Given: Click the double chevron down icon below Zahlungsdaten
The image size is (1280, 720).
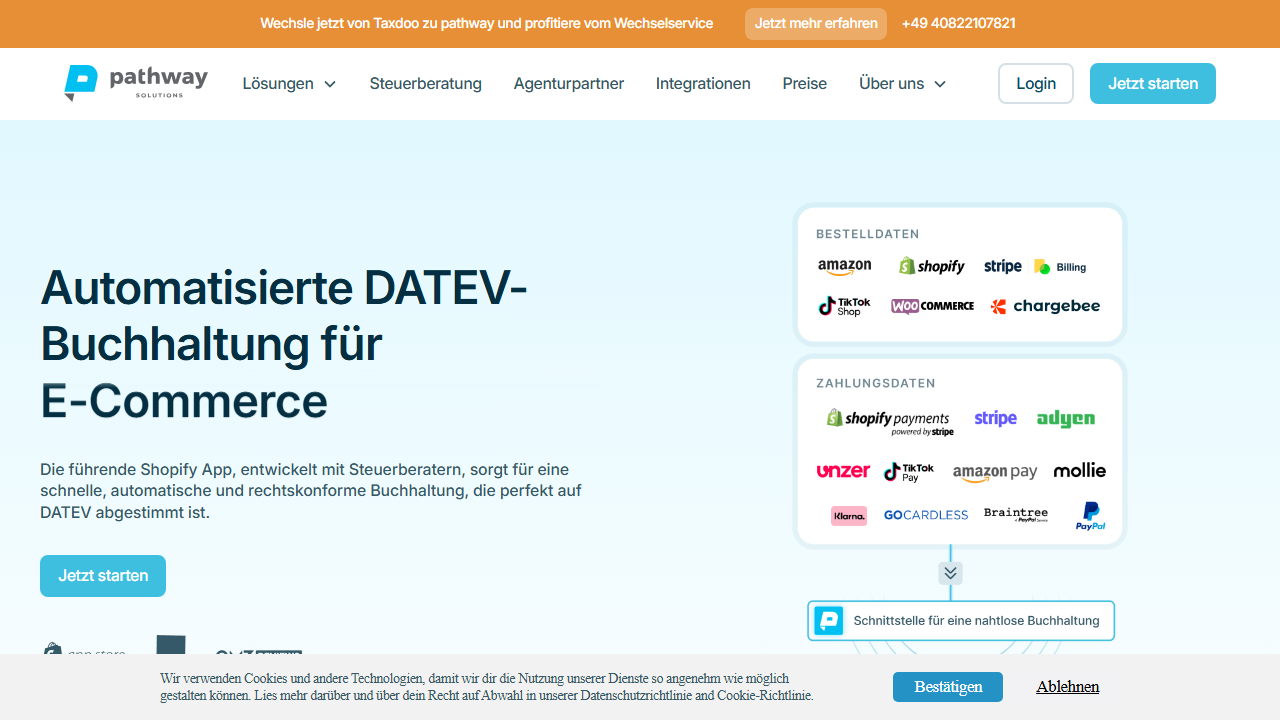Looking at the screenshot, I should pyautogui.click(x=951, y=573).
